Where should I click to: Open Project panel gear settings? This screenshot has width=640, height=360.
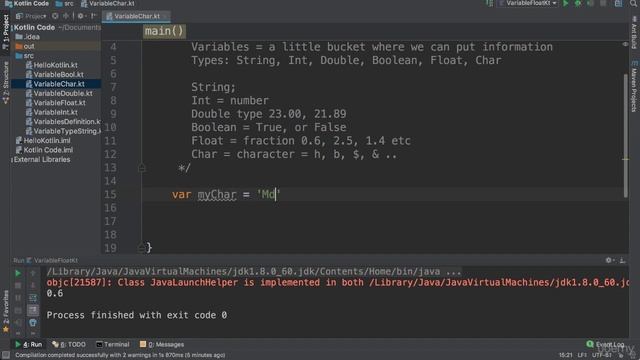[81, 16]
